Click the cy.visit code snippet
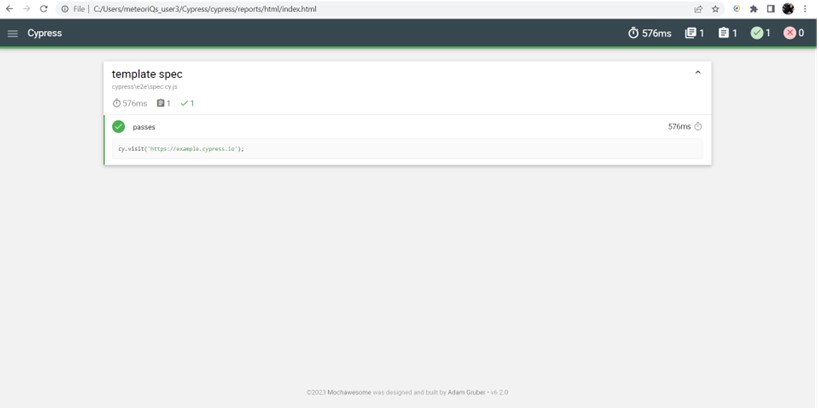Viewport: 819px width, 408px height. [x=407, y=149]
